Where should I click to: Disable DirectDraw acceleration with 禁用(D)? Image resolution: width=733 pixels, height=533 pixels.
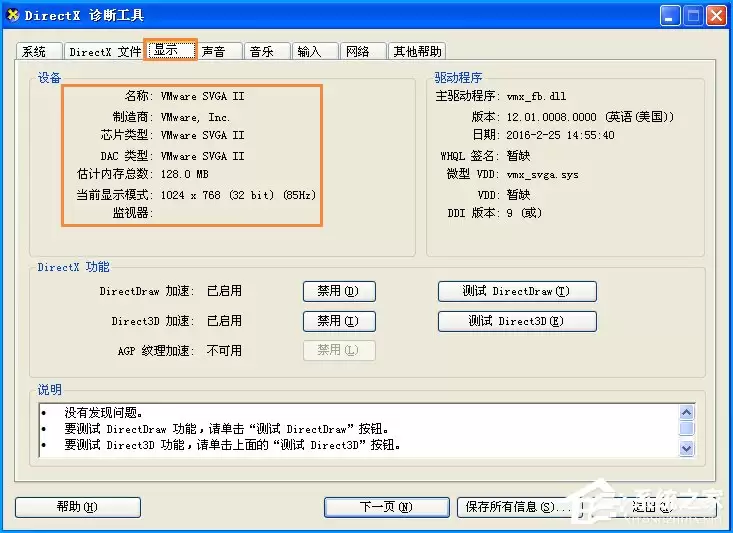click(339, 291)
